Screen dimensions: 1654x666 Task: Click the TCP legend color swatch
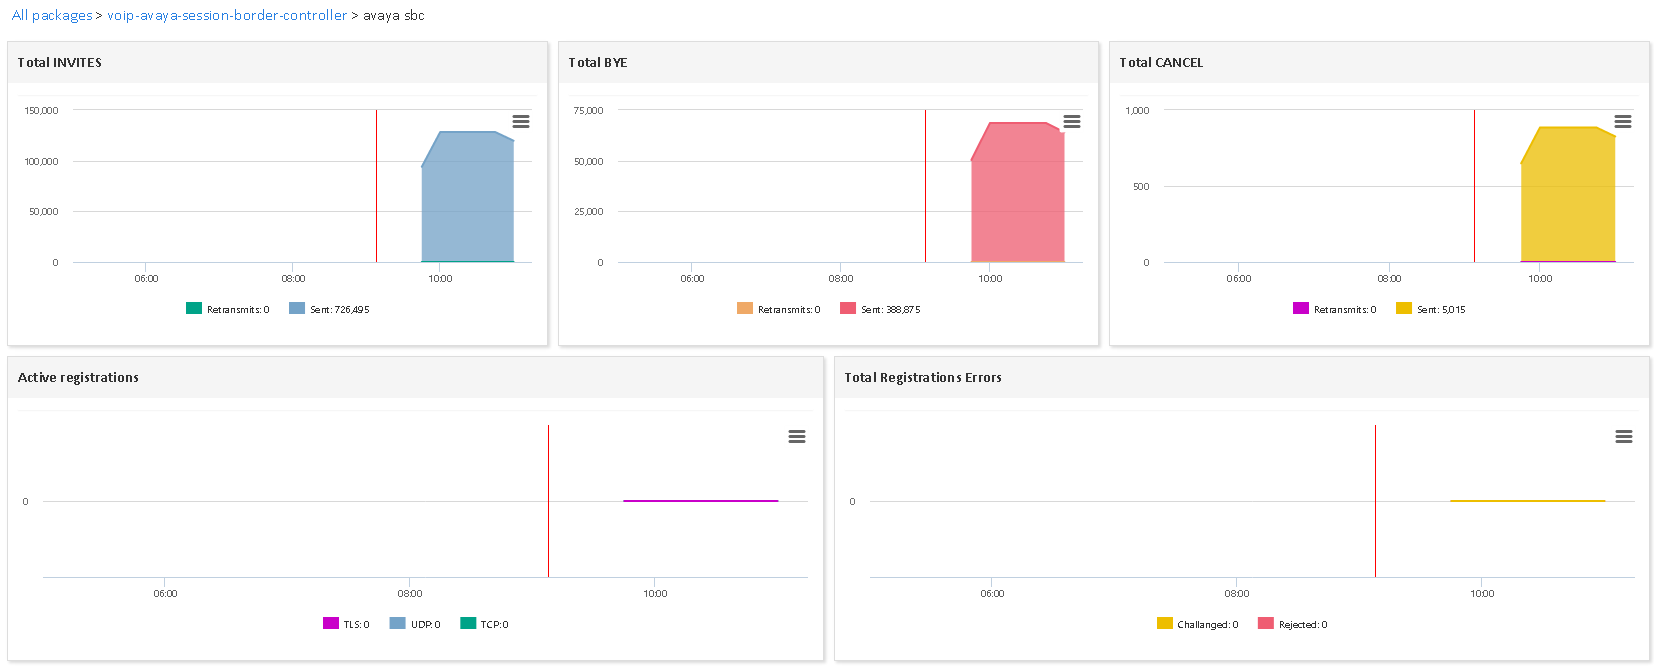[468, 624]
